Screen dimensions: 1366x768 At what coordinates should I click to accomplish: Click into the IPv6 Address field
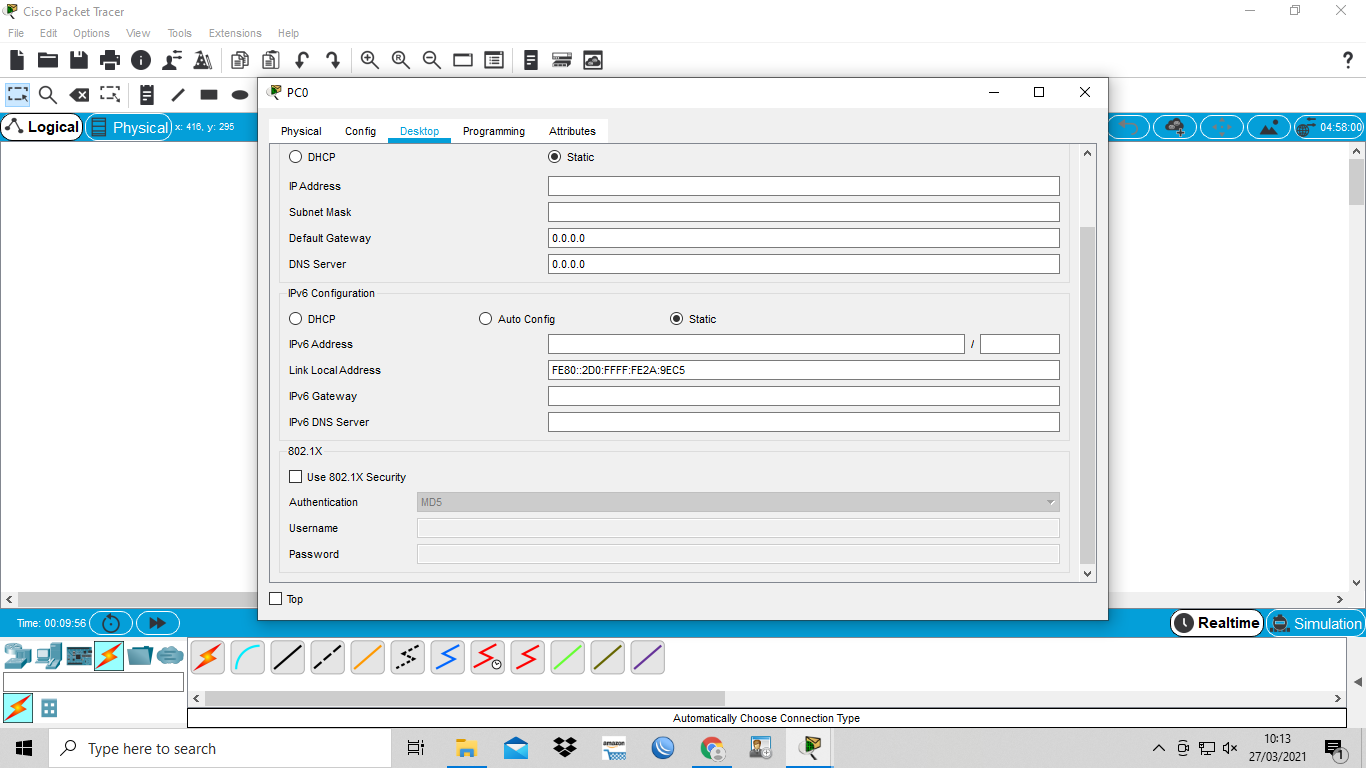coord(756,344)
